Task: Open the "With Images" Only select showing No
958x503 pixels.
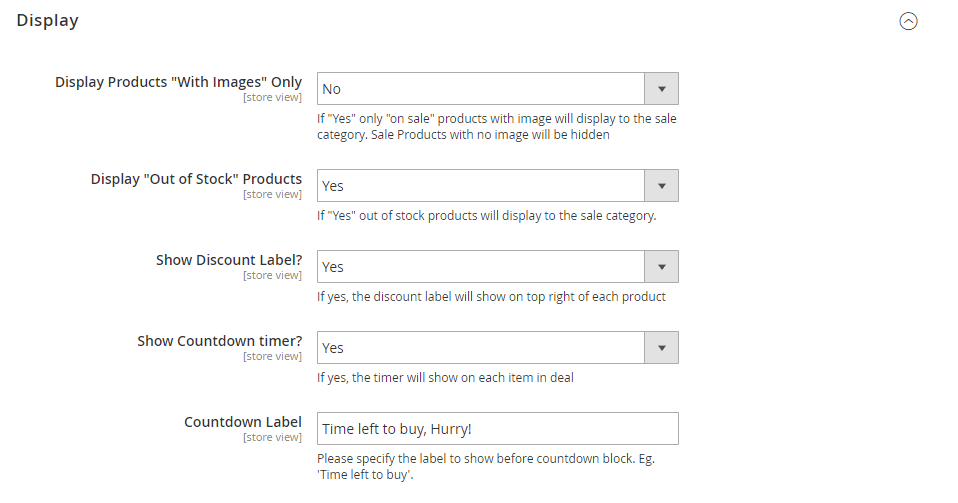Action: [480, 89]
